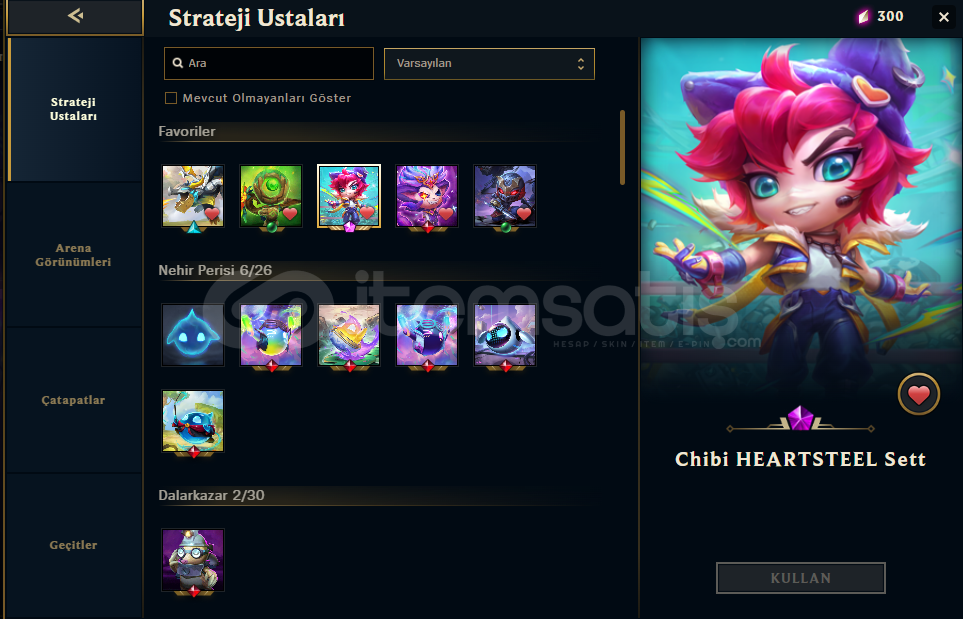963x619 pixels.
Task: Click the back arrow icon
Action: click(x=75, y=16)
